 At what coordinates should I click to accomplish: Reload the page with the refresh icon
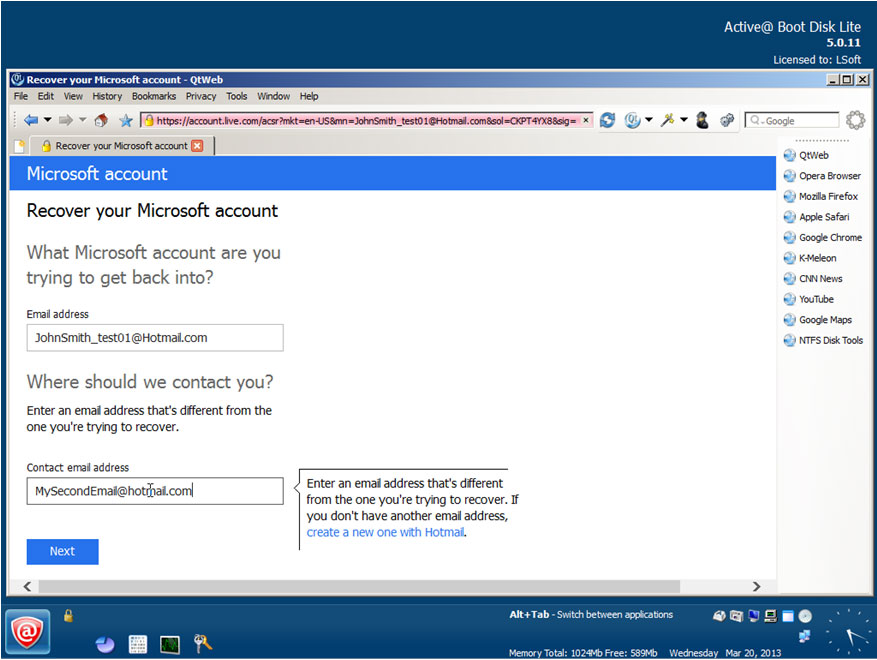click(x=607, y=120)
